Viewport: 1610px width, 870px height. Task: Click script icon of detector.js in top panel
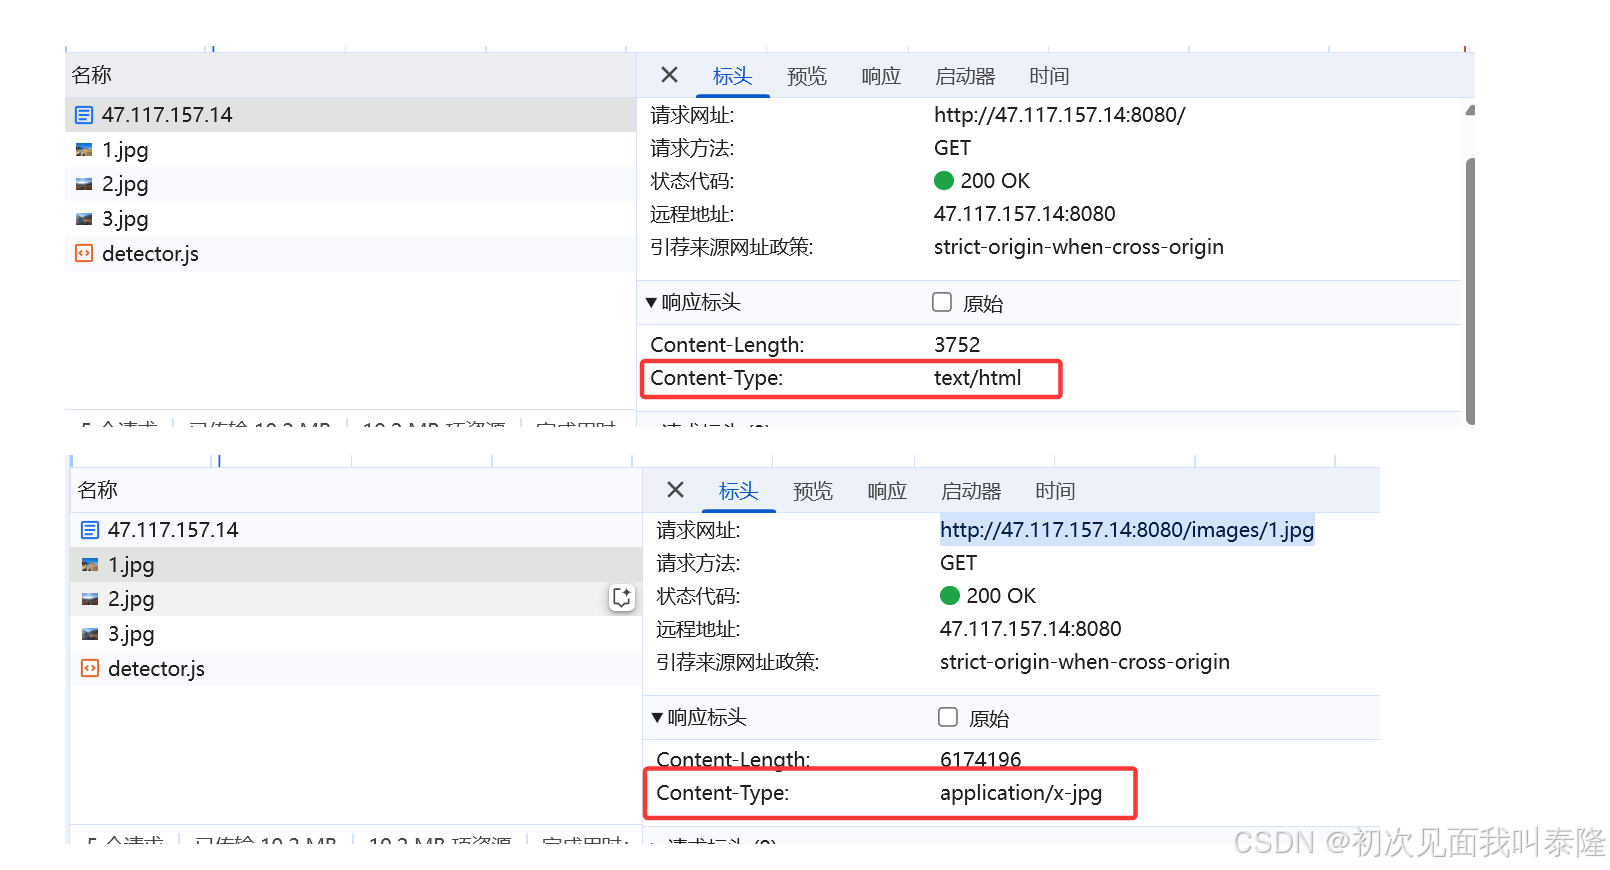coord(84,254)
